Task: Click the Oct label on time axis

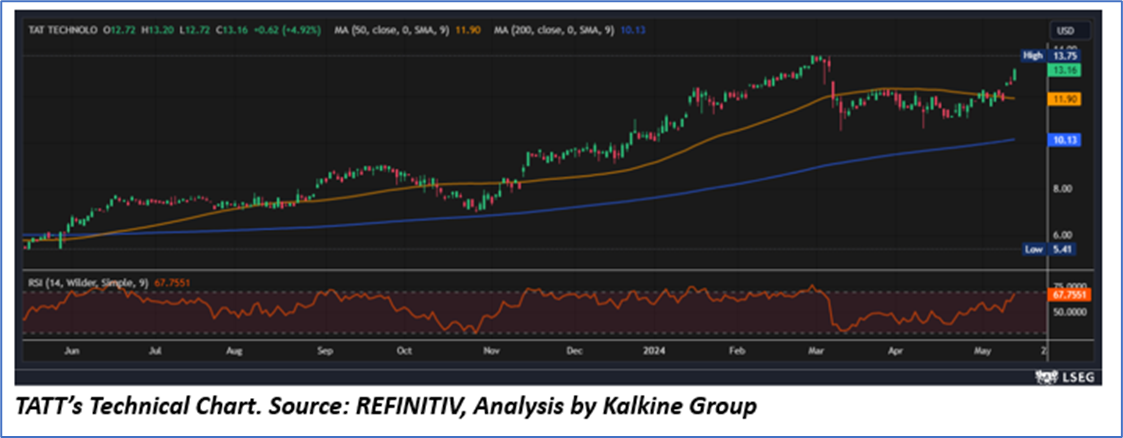Action: 404,351
